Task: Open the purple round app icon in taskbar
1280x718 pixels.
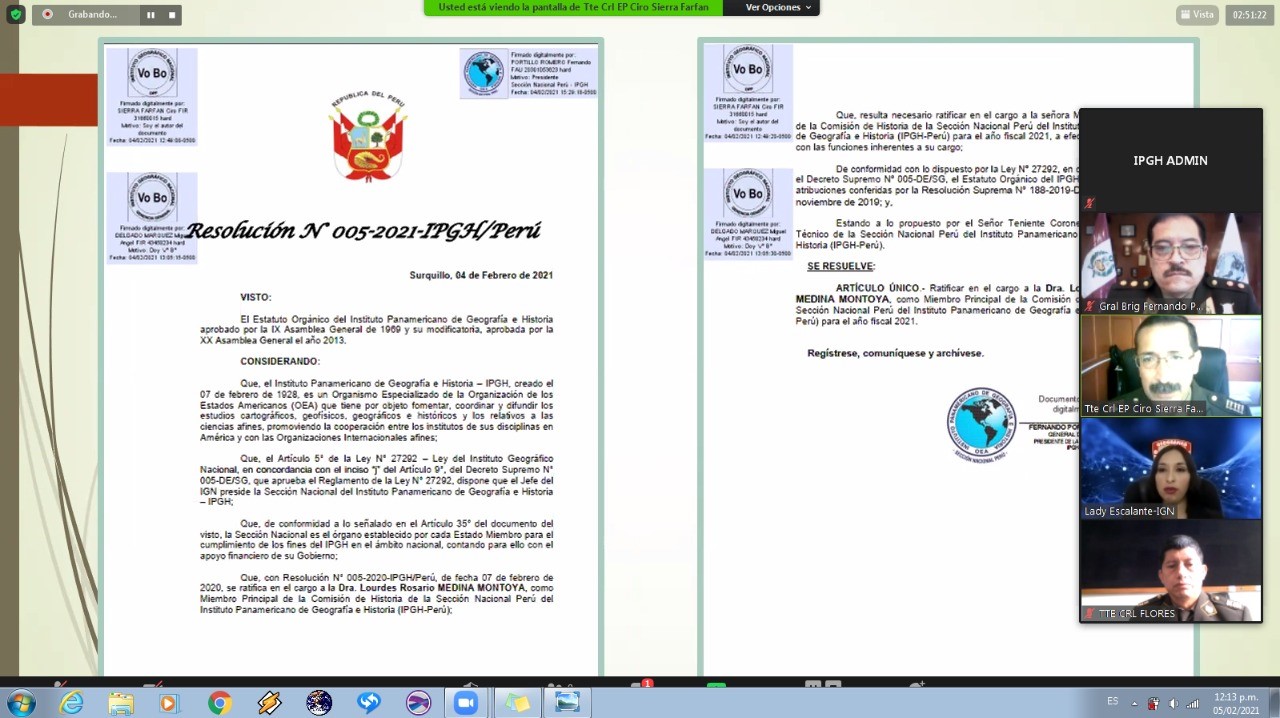Action: (x=418, y=703)
